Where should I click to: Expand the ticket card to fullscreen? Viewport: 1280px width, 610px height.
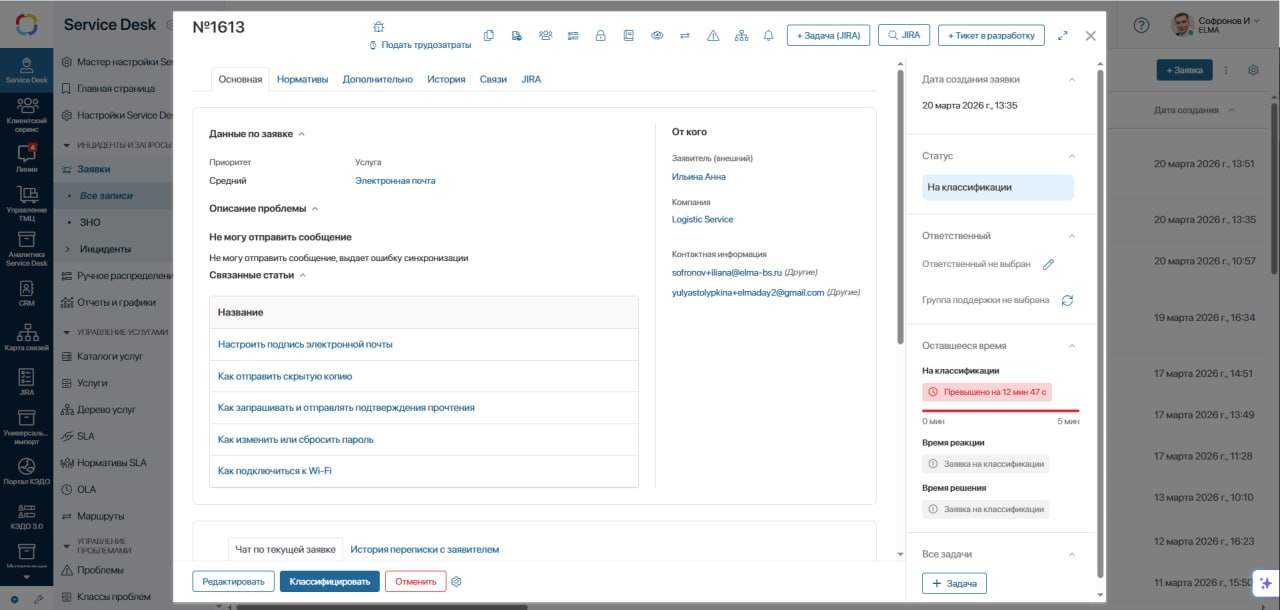pyautogui.click(x=1062, y=35)
